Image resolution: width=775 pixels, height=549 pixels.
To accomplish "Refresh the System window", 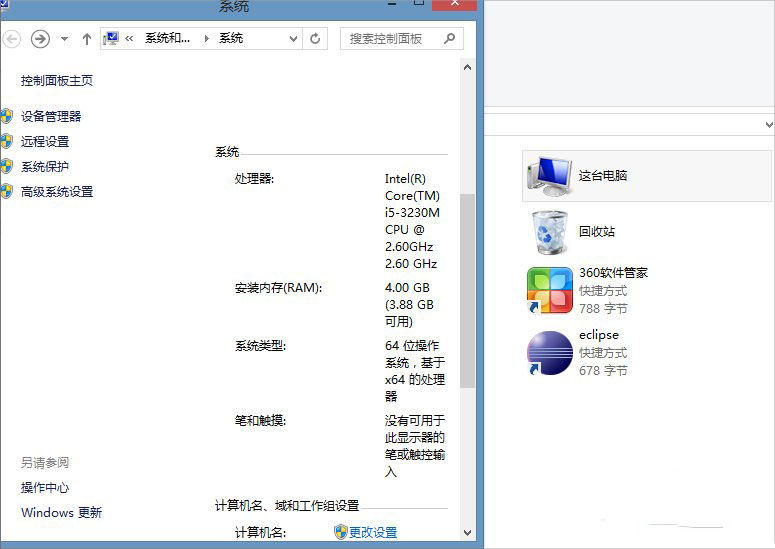I will (x=315, y=39).
